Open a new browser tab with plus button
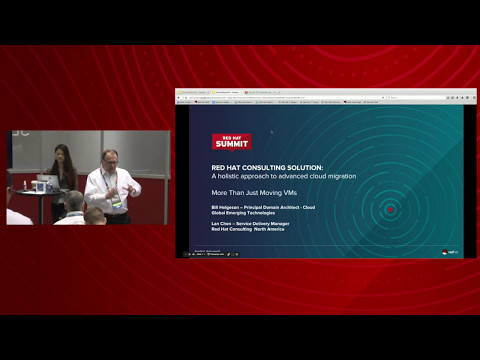The height and width of the screenshot is (360, 480). (279, 92)
